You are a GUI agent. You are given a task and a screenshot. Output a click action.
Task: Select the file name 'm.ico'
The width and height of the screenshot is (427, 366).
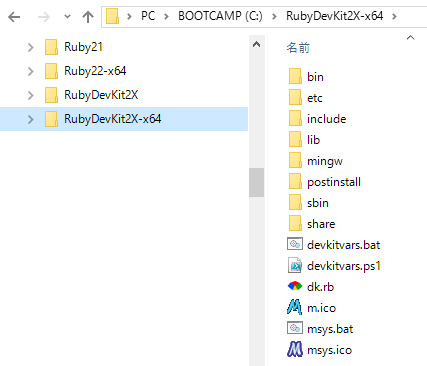coord(321,308)
